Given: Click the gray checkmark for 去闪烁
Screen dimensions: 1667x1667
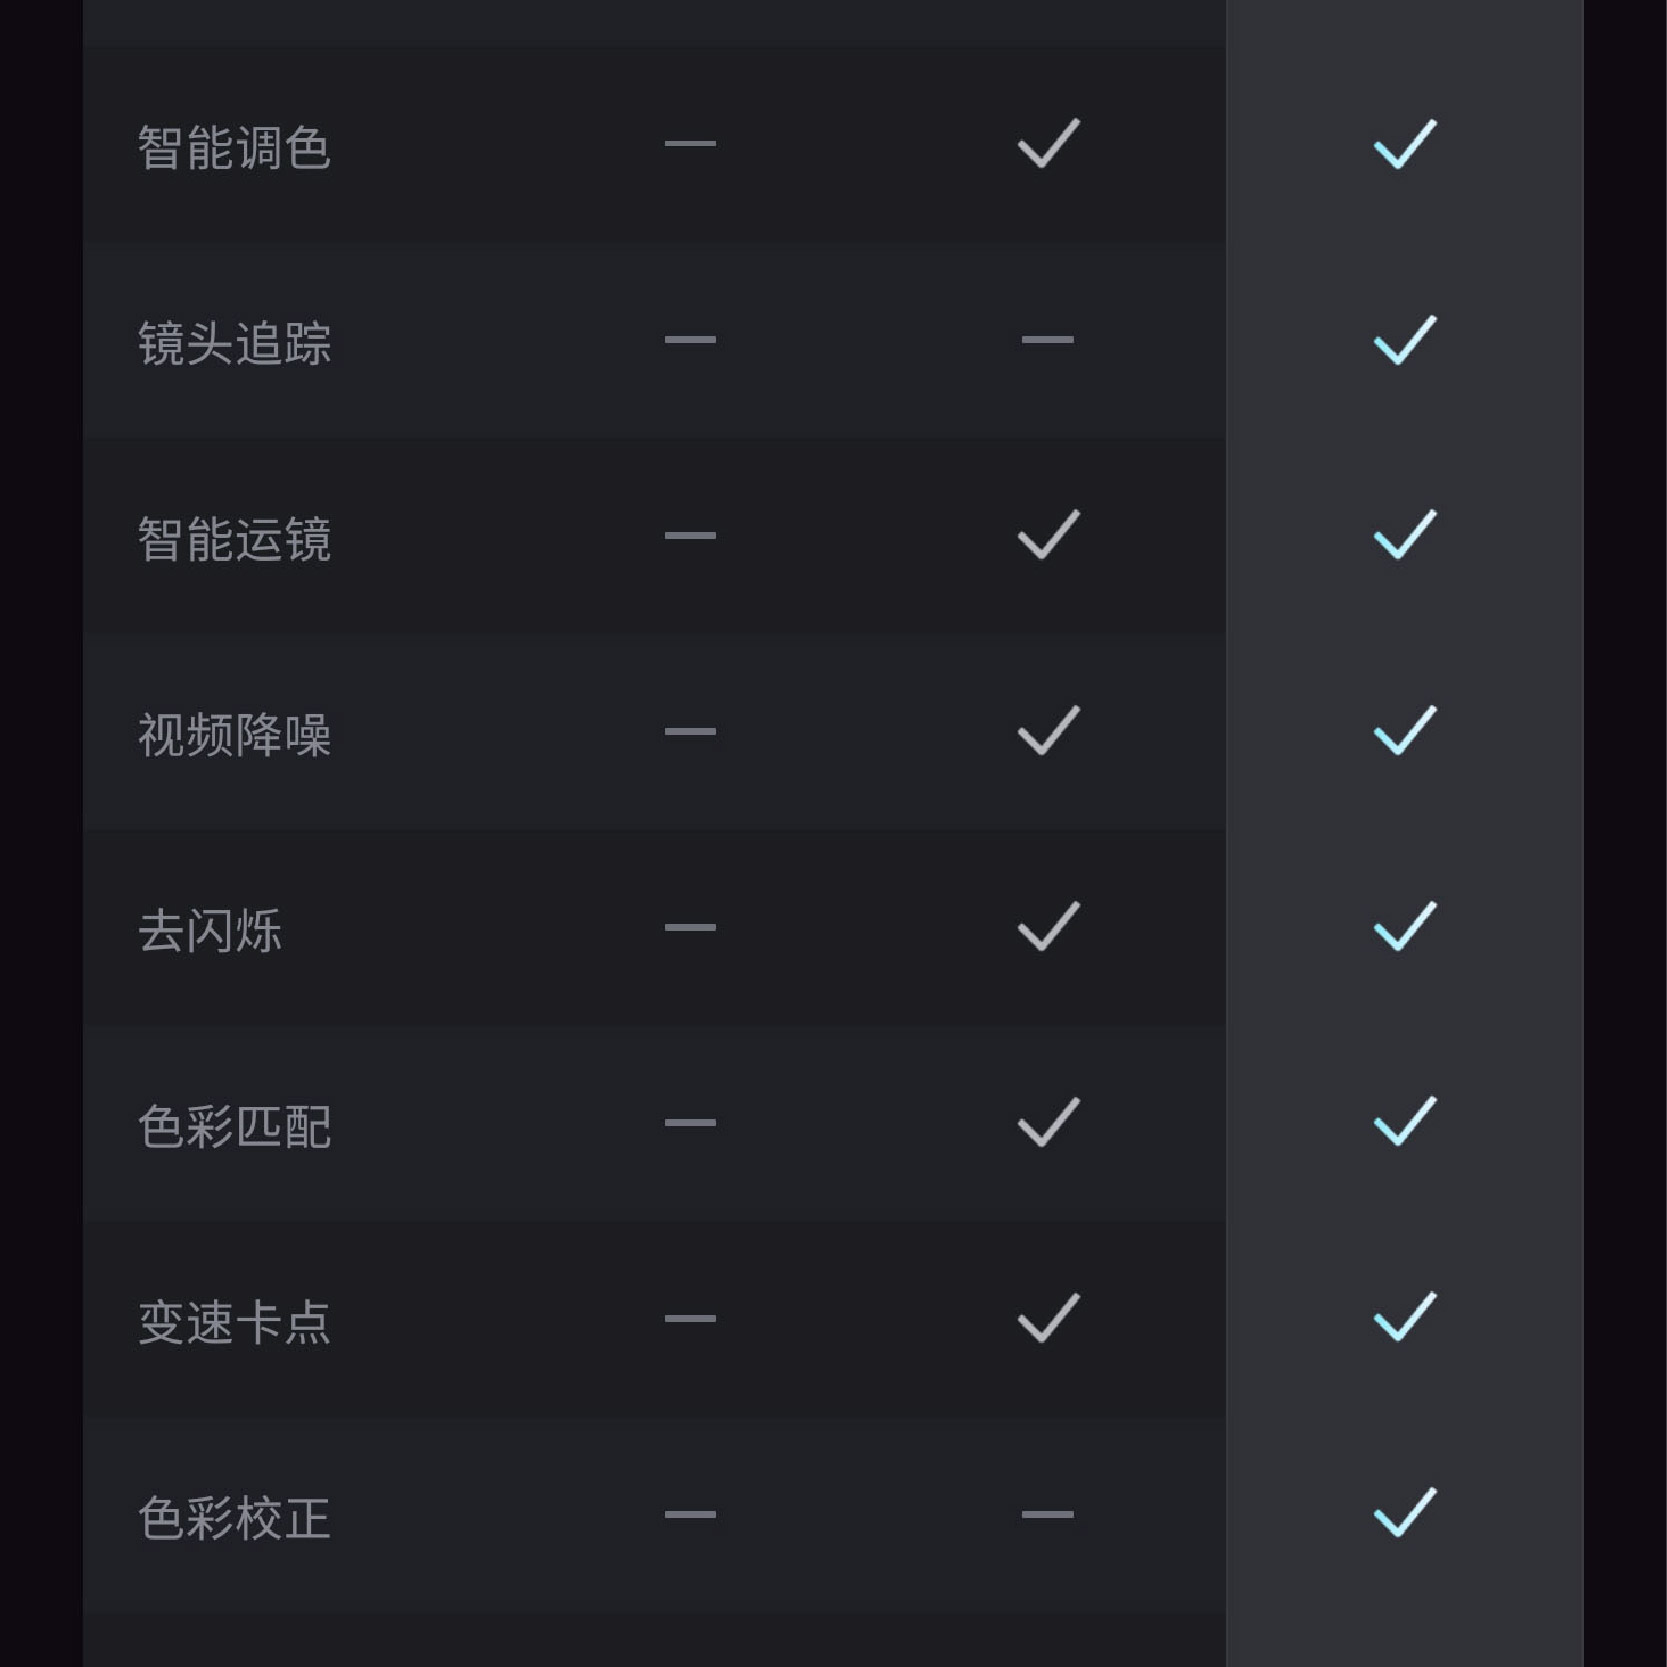Looking at the screenshot, I should tap(1048, 927).
